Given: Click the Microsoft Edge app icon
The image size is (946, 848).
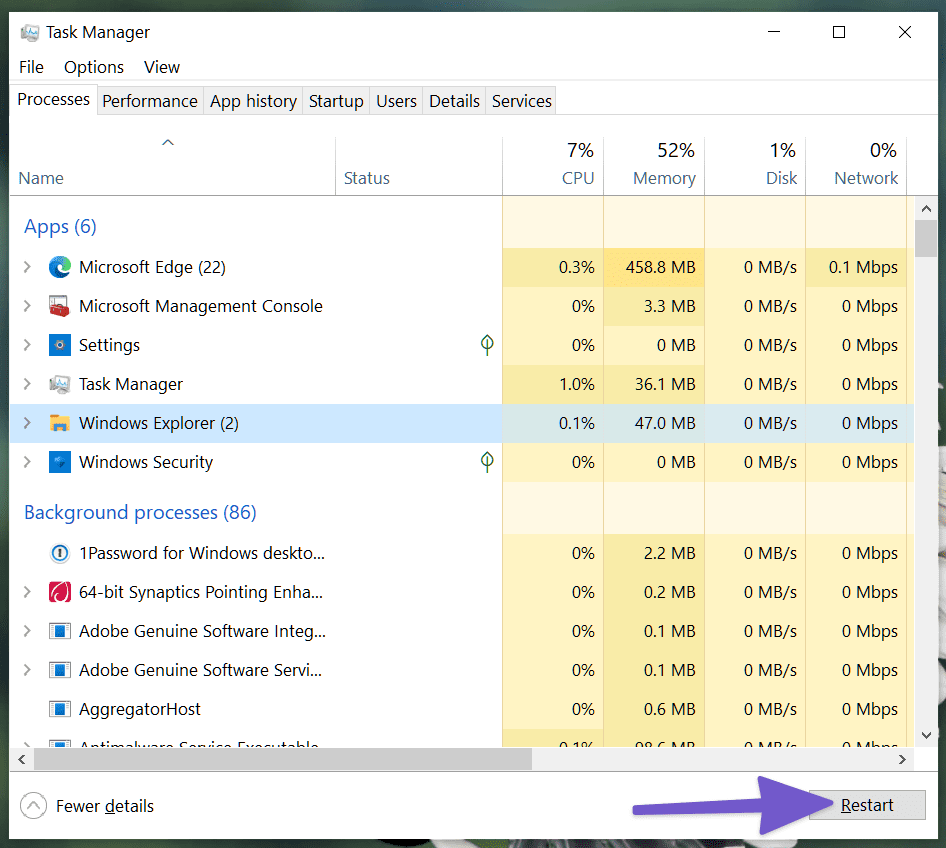Looking at the screenshot, I should pos(60,267).
